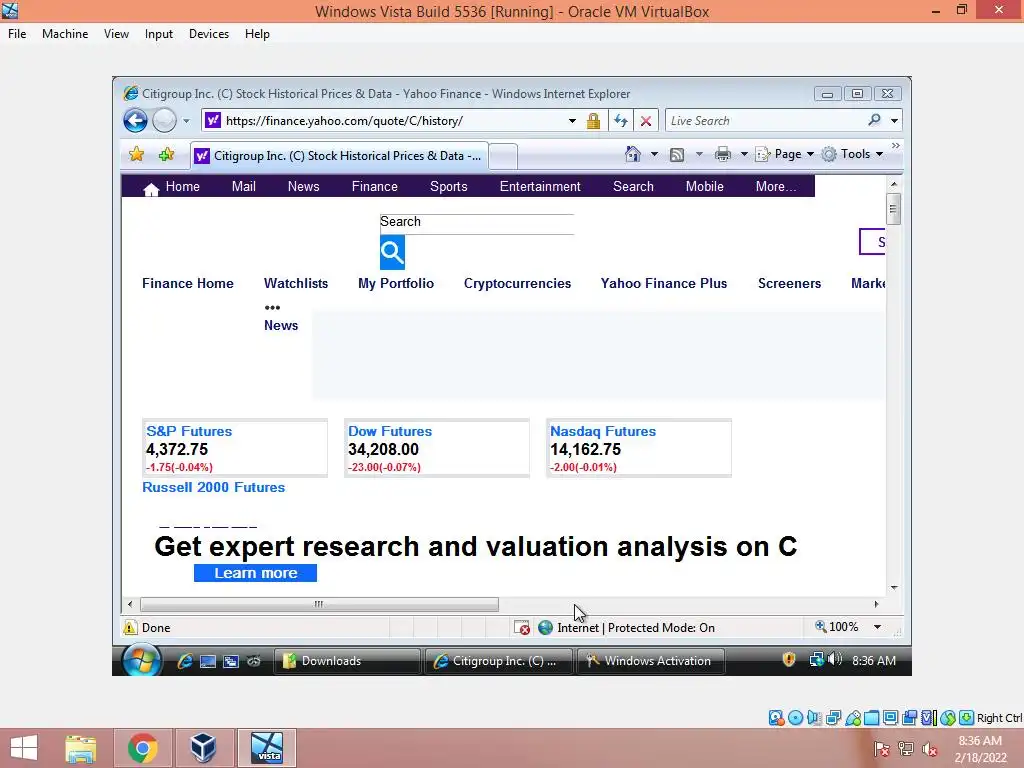1024x768 pixels.
Task: Click VirtualBox keyboard capture arrow indicator
Action: coord(967,718)
